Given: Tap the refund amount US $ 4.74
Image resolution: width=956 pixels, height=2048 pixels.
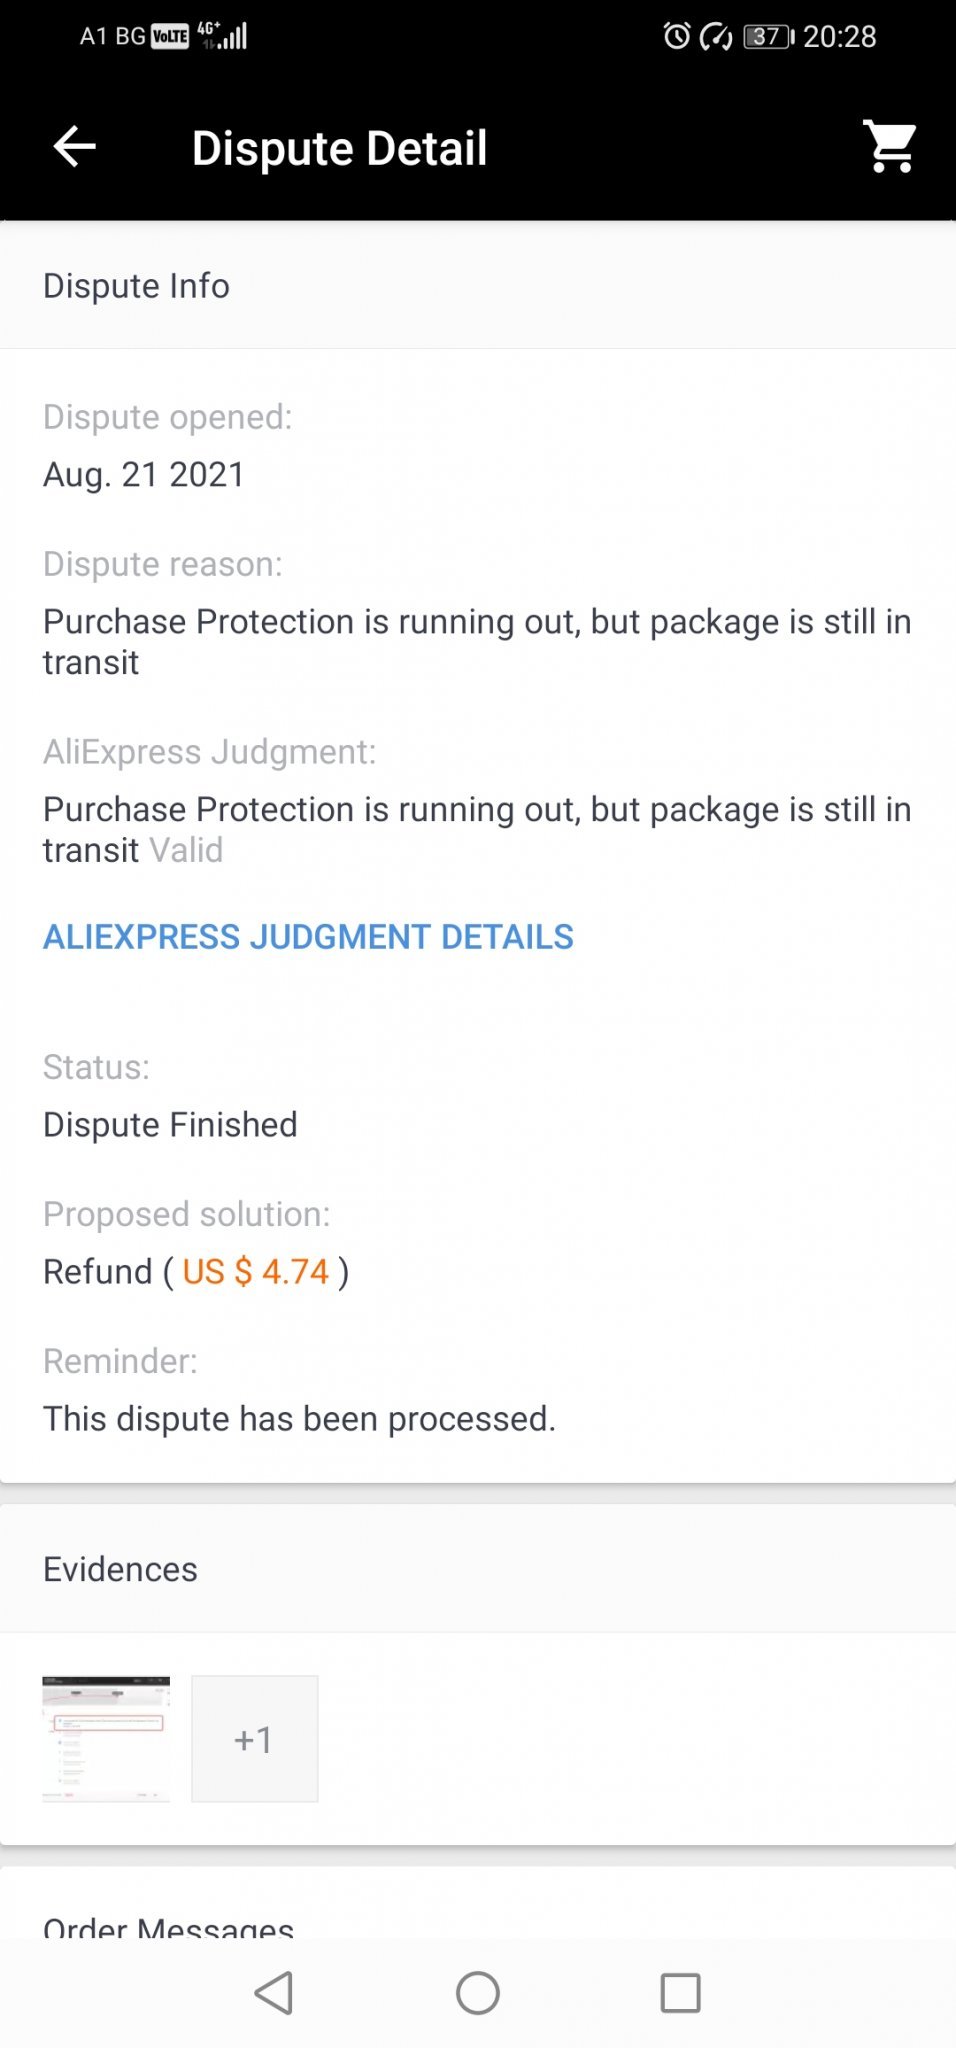Looking at the screenshot, I should [x=256, y=1272].
